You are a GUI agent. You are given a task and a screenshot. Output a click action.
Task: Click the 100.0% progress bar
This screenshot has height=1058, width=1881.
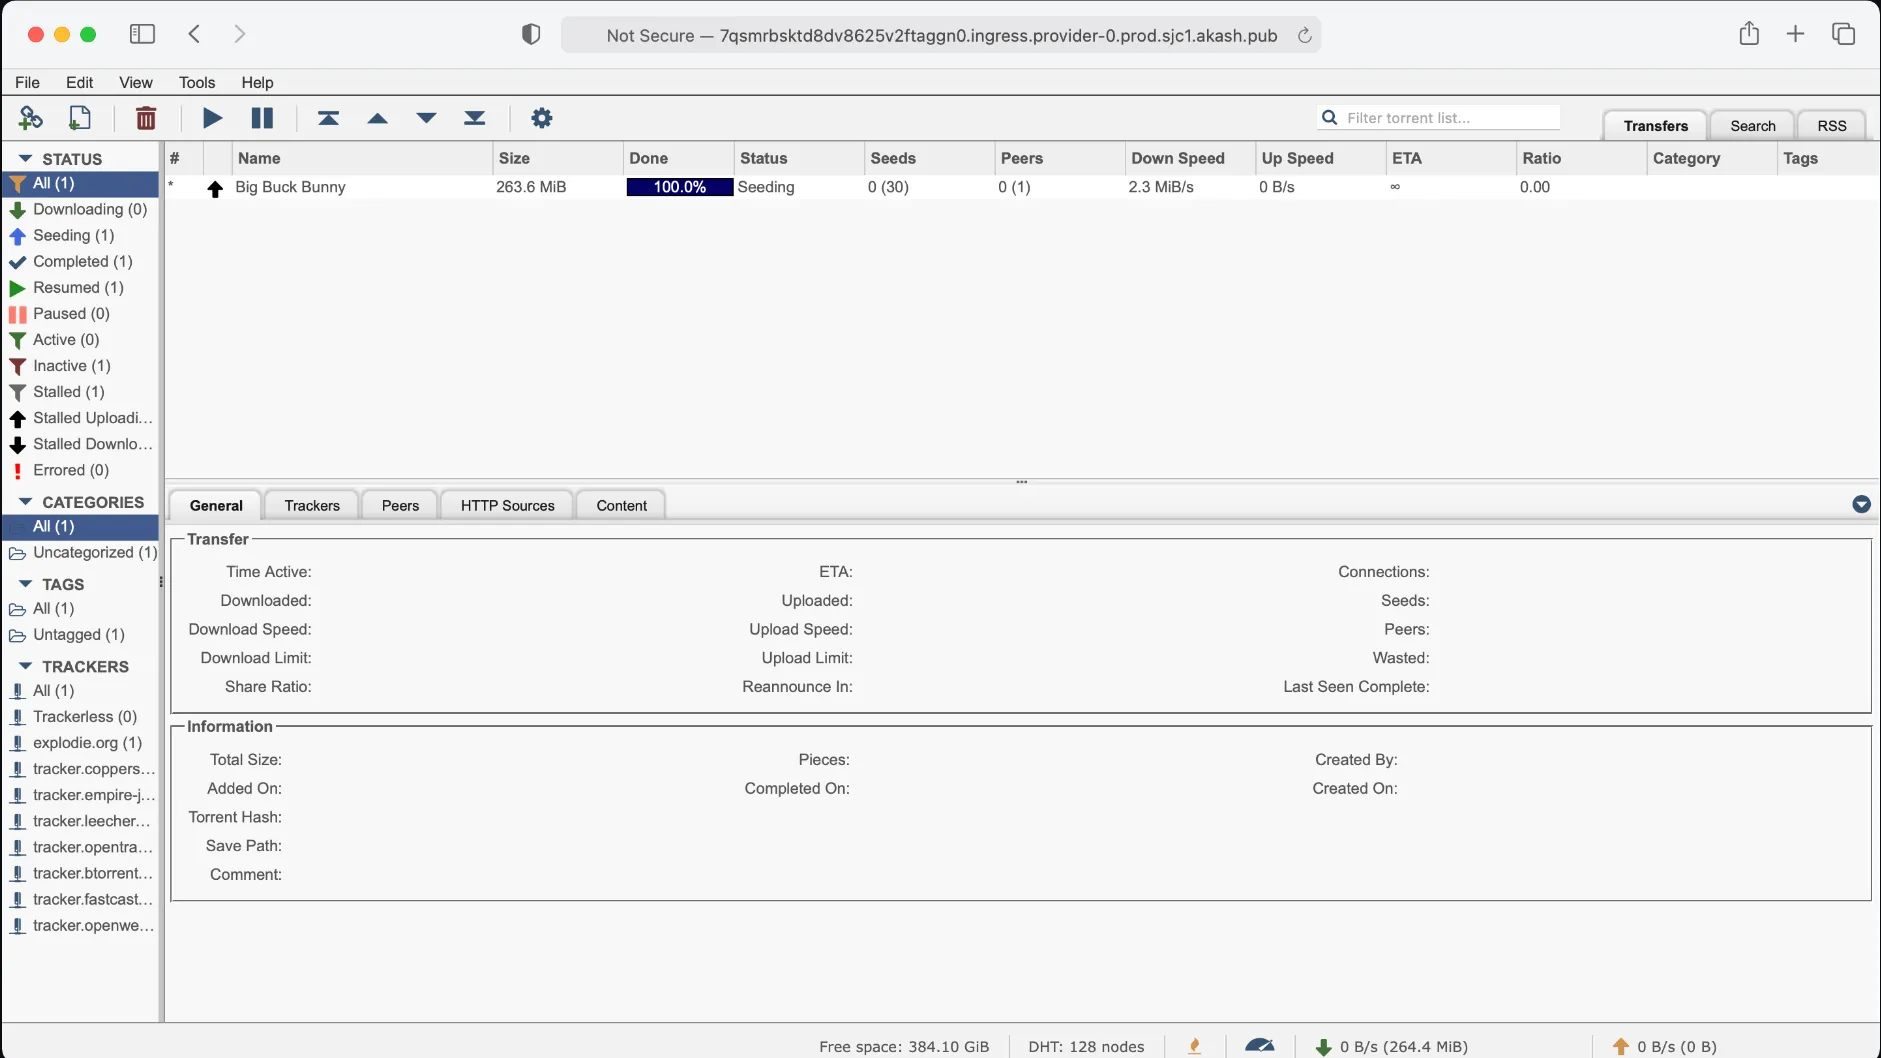click(679, 187)
